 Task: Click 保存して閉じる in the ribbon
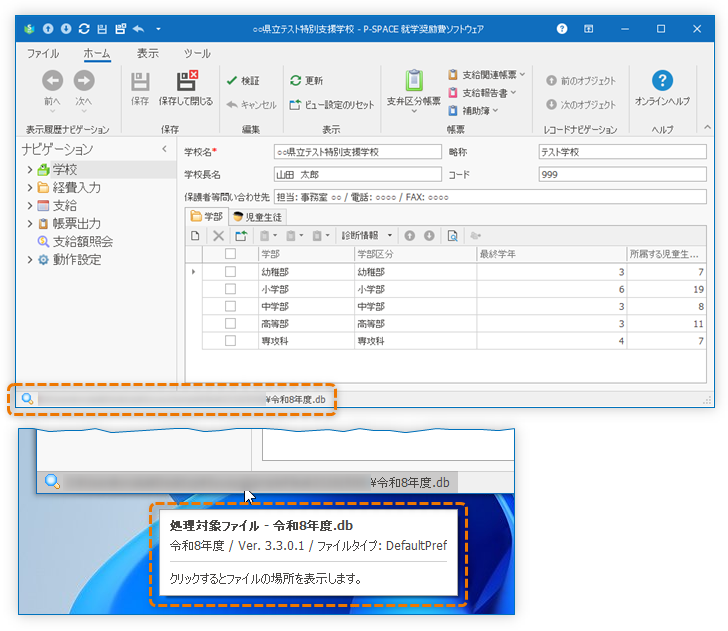click(186, 88)
